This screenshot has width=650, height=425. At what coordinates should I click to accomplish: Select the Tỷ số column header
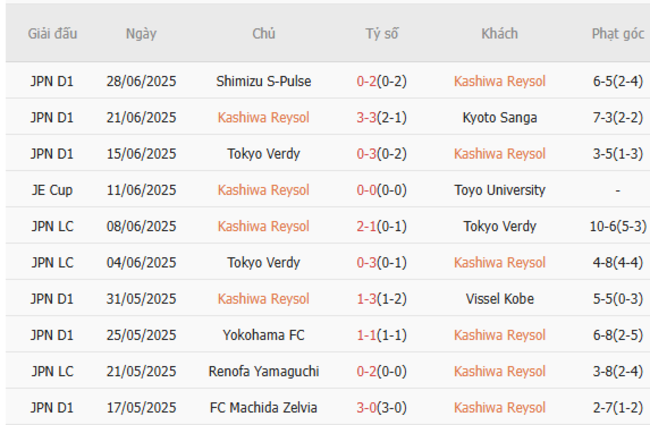[x=381, y=33]
